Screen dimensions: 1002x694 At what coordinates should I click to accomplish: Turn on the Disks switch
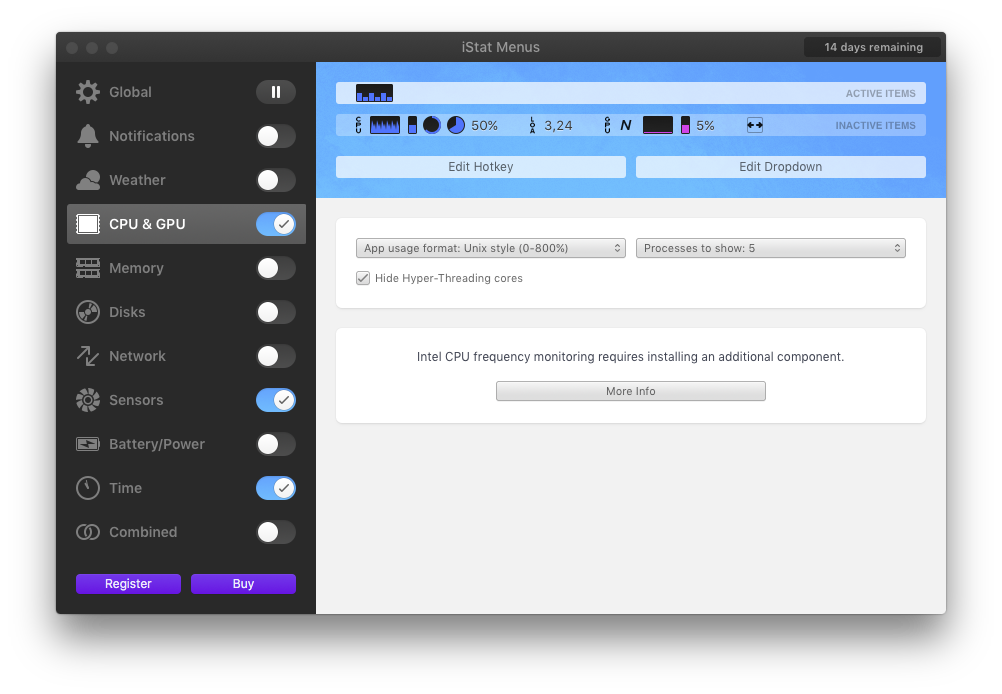(276, 312)
